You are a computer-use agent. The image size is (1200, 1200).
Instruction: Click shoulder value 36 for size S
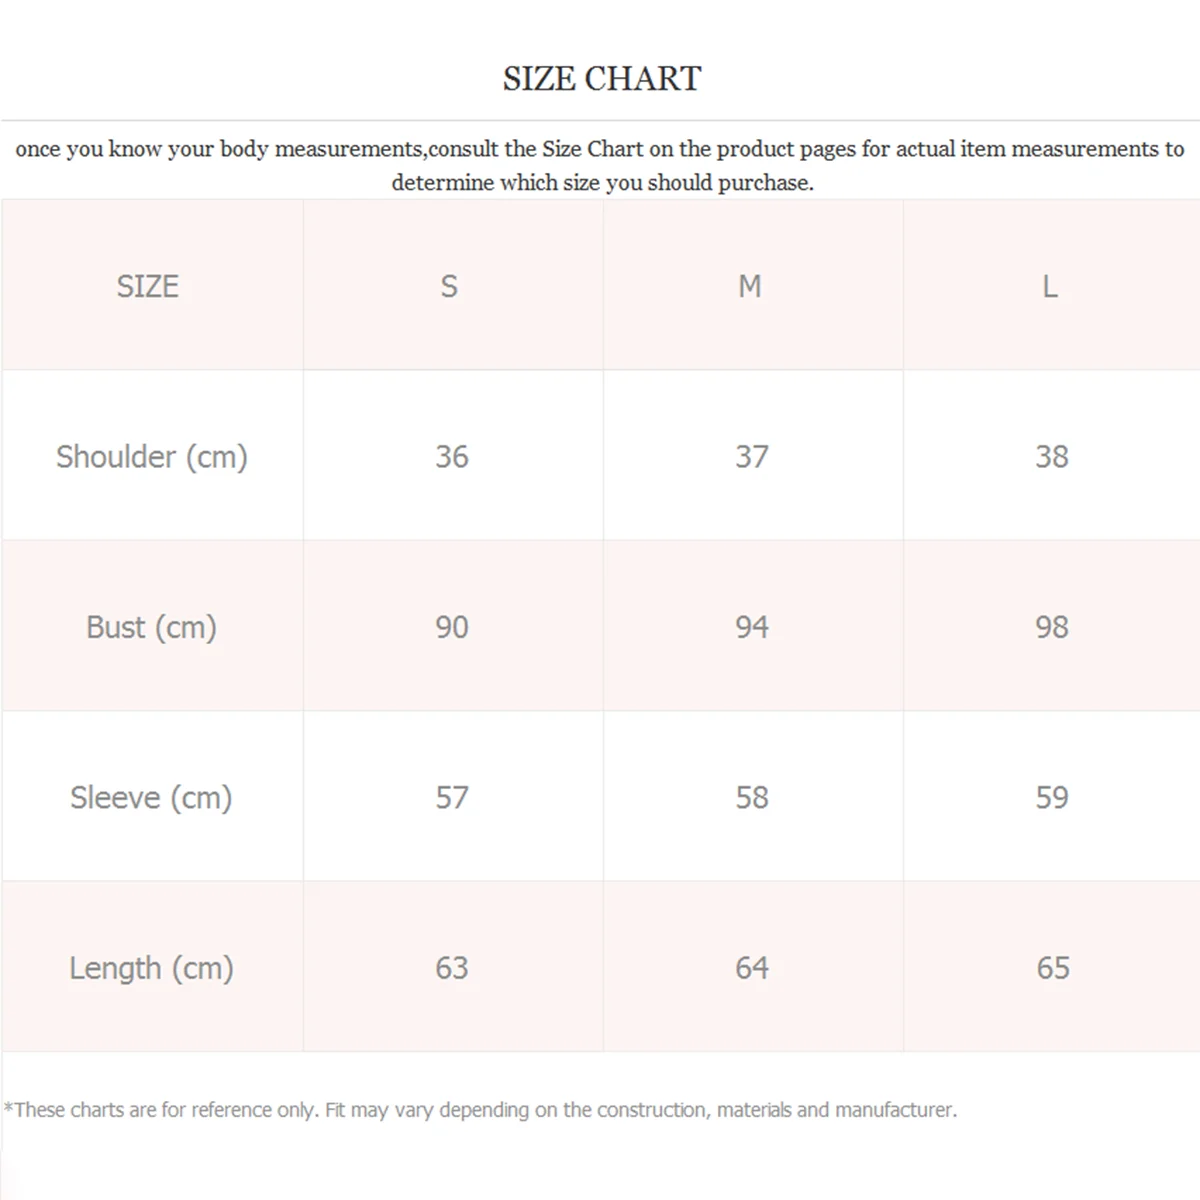(x=452, y=457)
